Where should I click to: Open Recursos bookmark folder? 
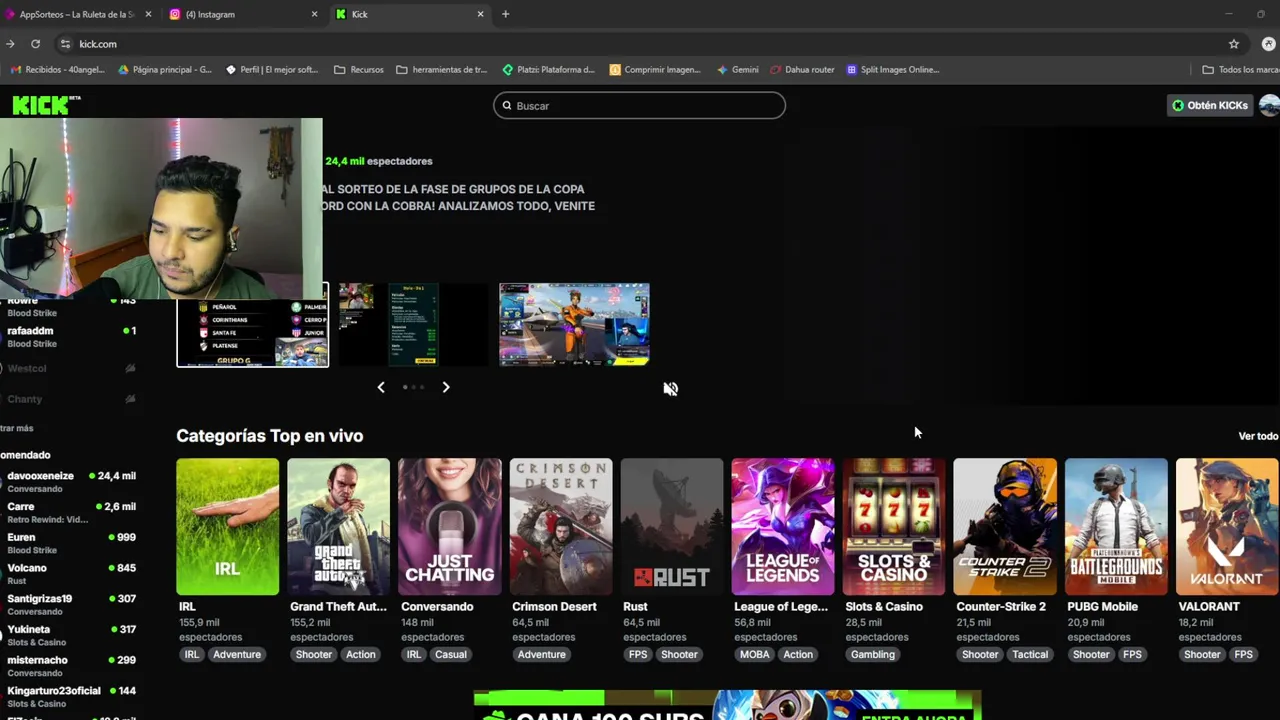pyautogui.click(x=358, y=70)
